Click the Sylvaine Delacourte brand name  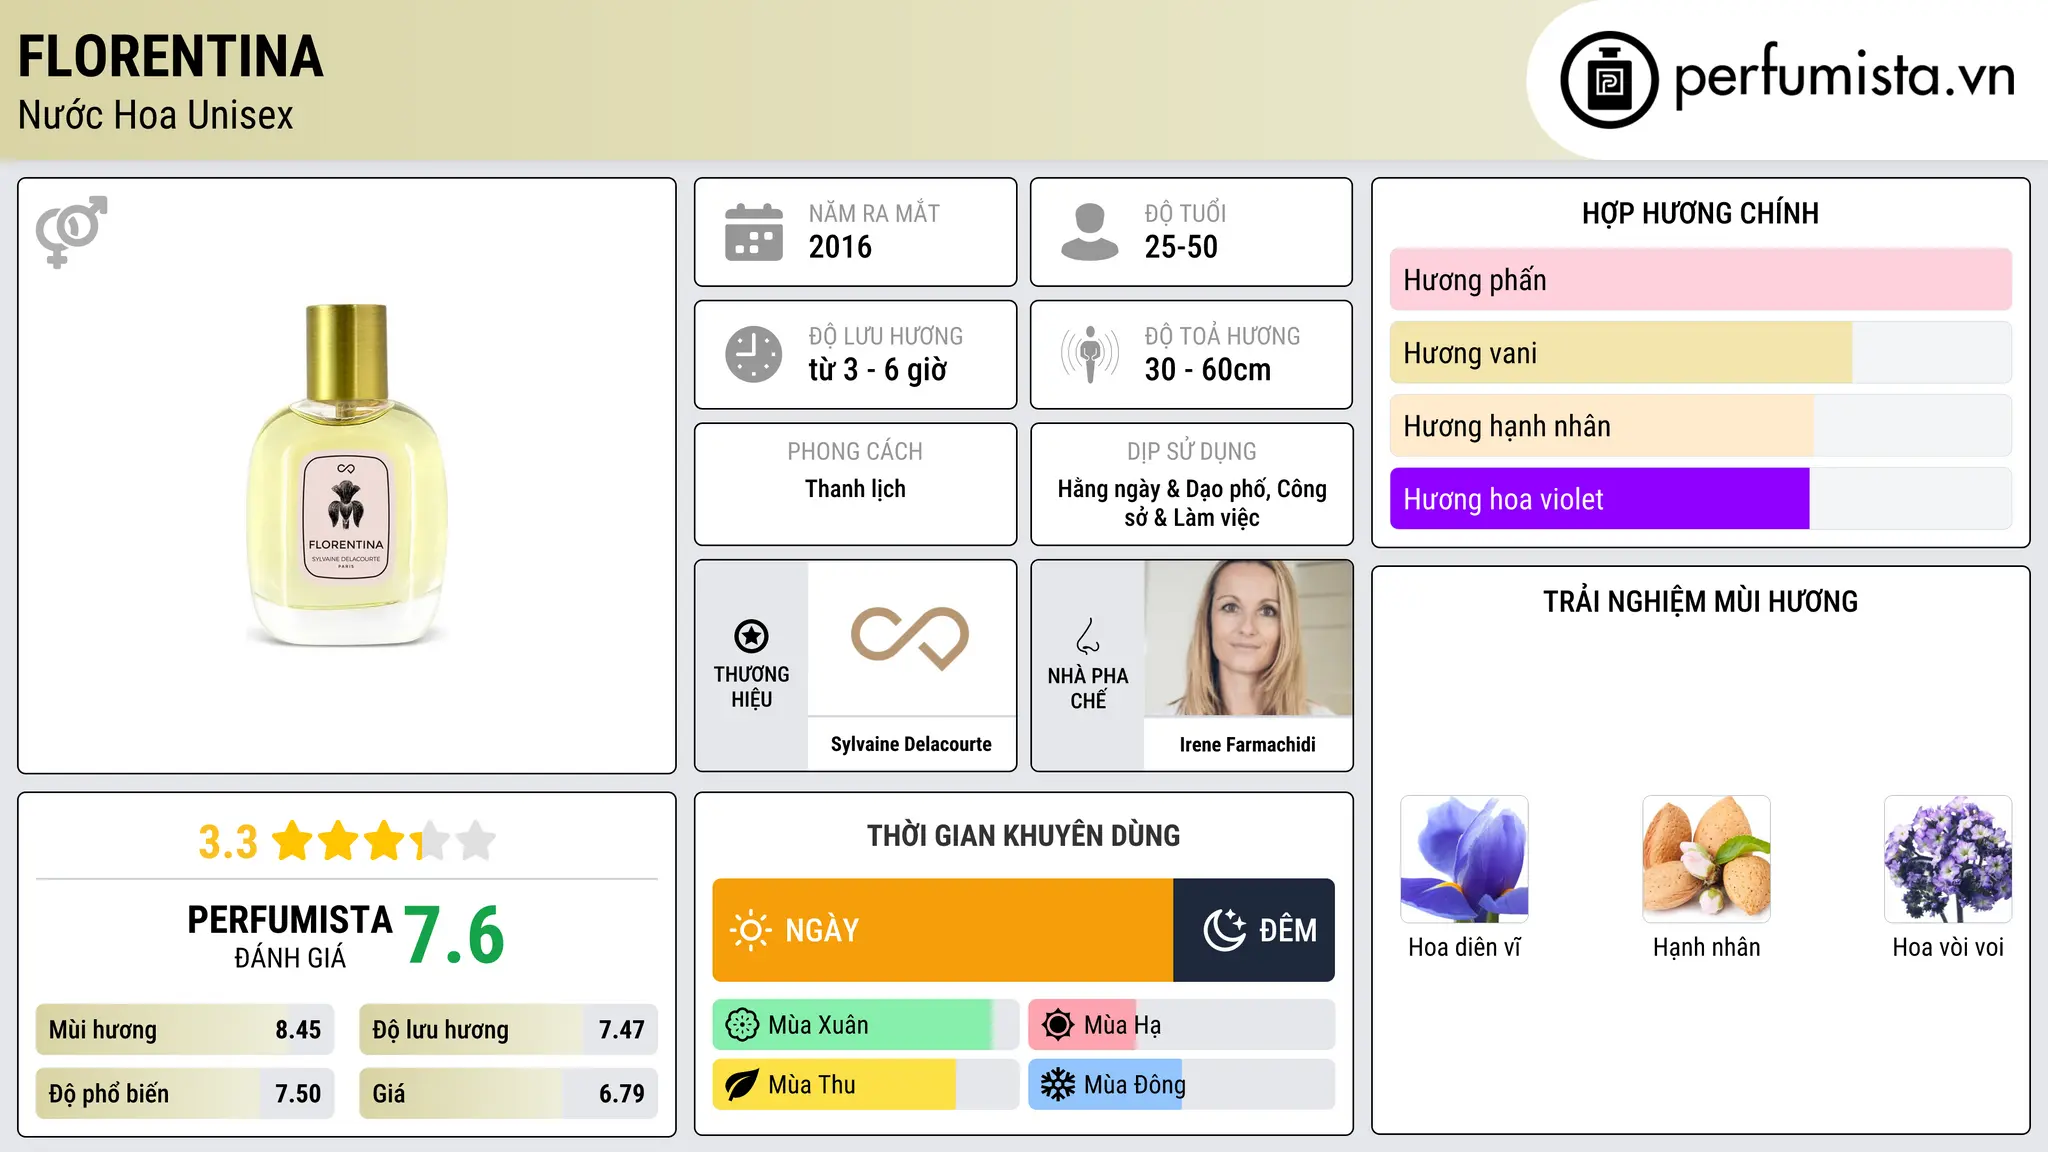tap(911, 744)
